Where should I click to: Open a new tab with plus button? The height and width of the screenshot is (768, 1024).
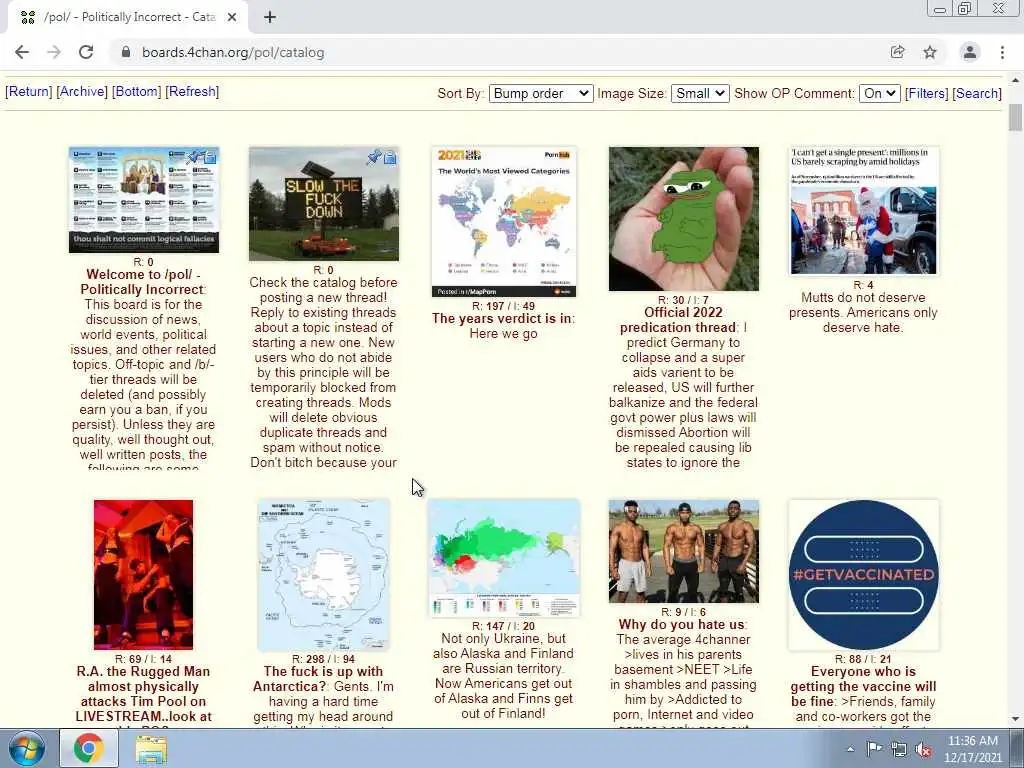click(270, 17)
